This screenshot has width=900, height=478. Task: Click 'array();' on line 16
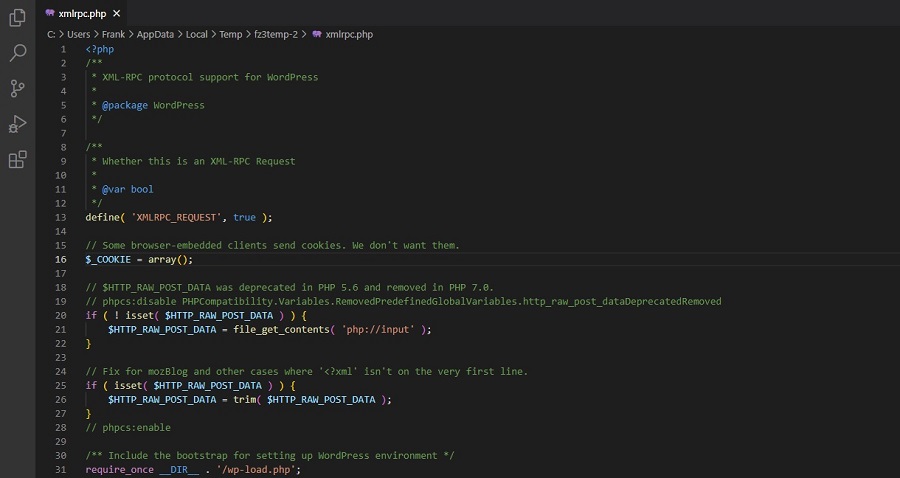pos(170,259)
